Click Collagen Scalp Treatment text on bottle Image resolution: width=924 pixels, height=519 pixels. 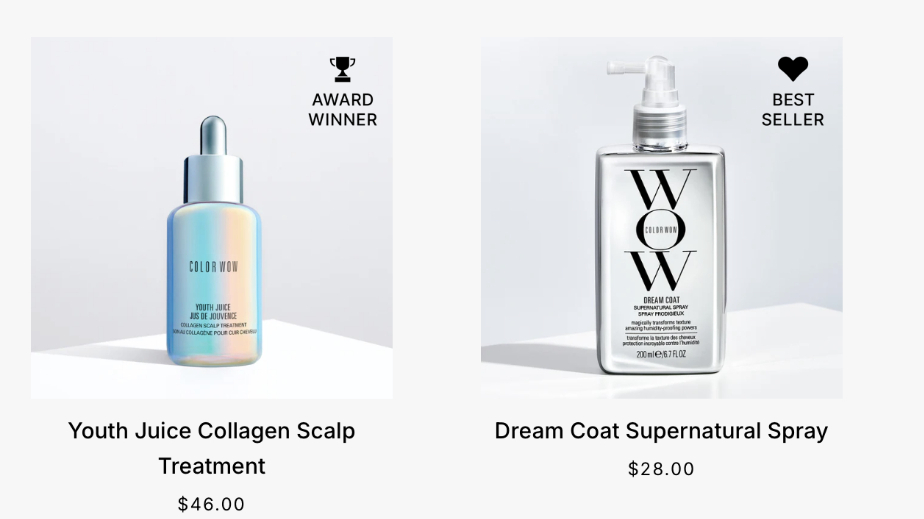point(213,325)
